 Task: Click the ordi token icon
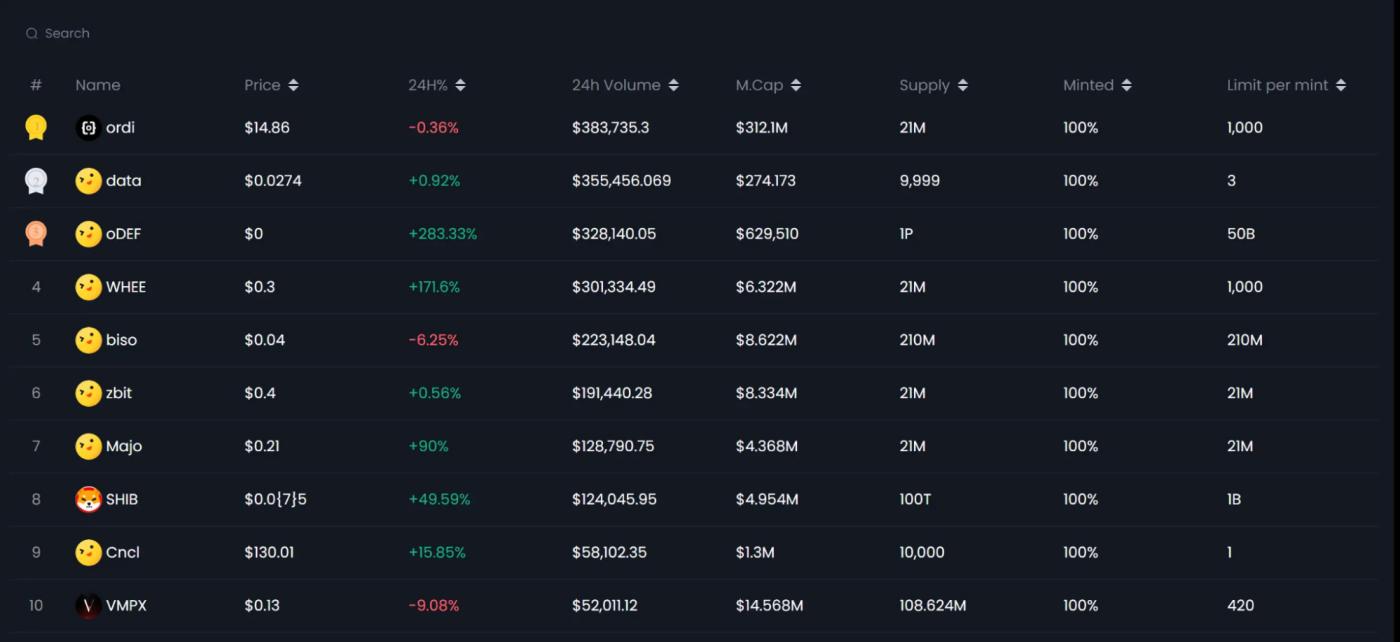tap(88, 128)
